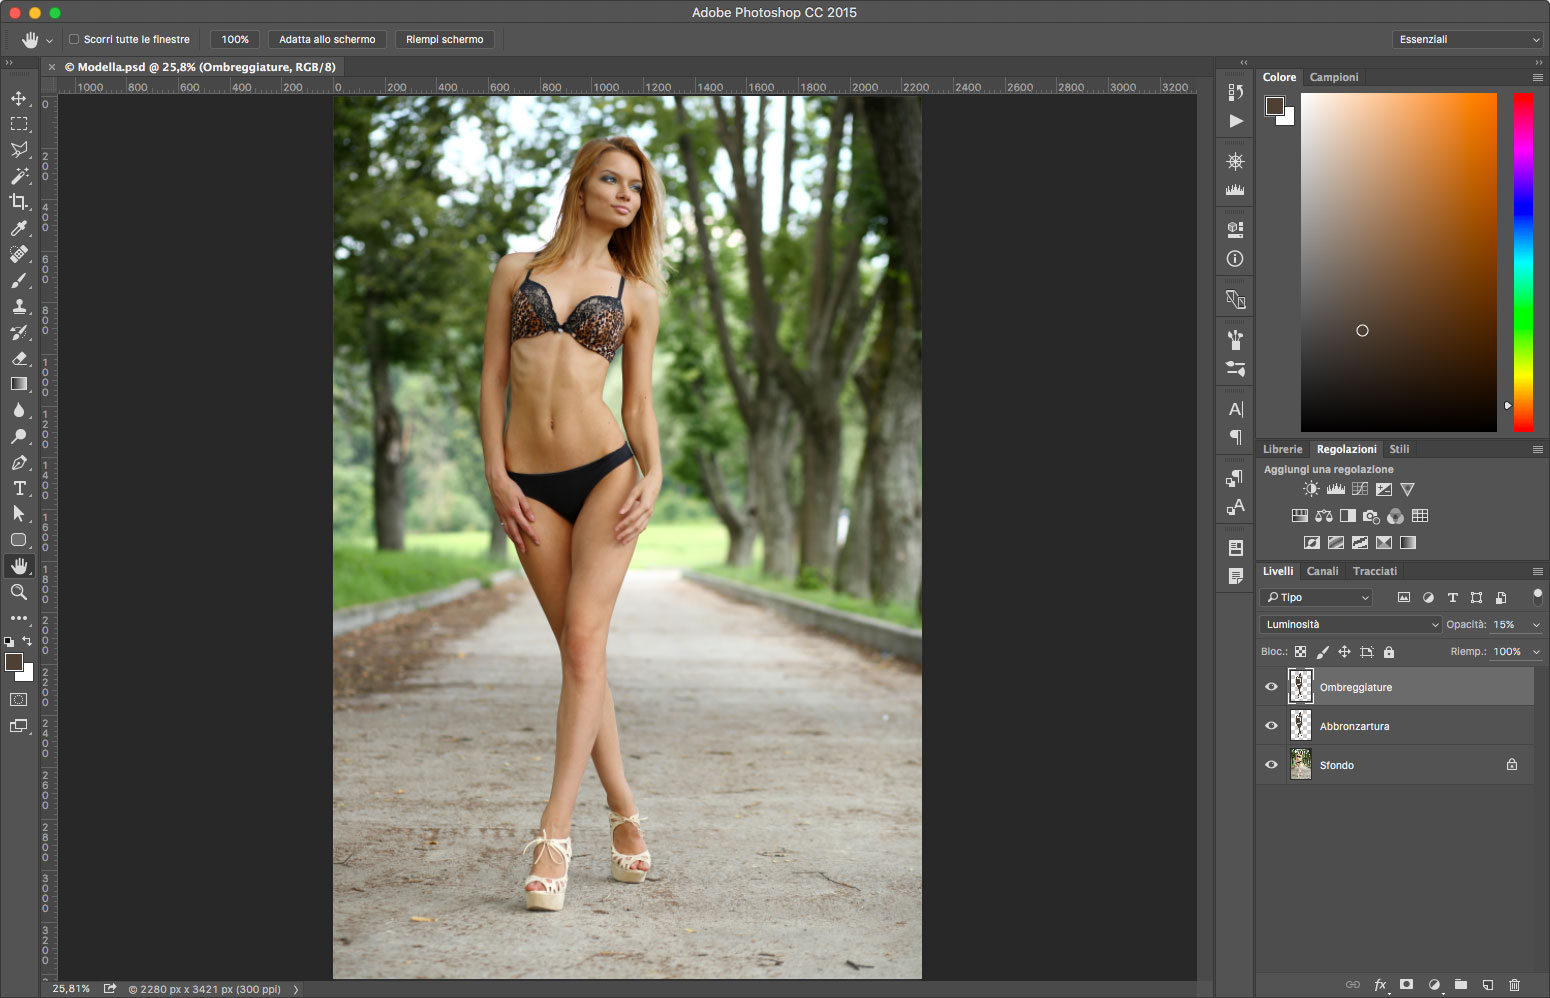Click the hue spectrum slider
This screenshot has height=998, width=1550.
pos(1523,262)
